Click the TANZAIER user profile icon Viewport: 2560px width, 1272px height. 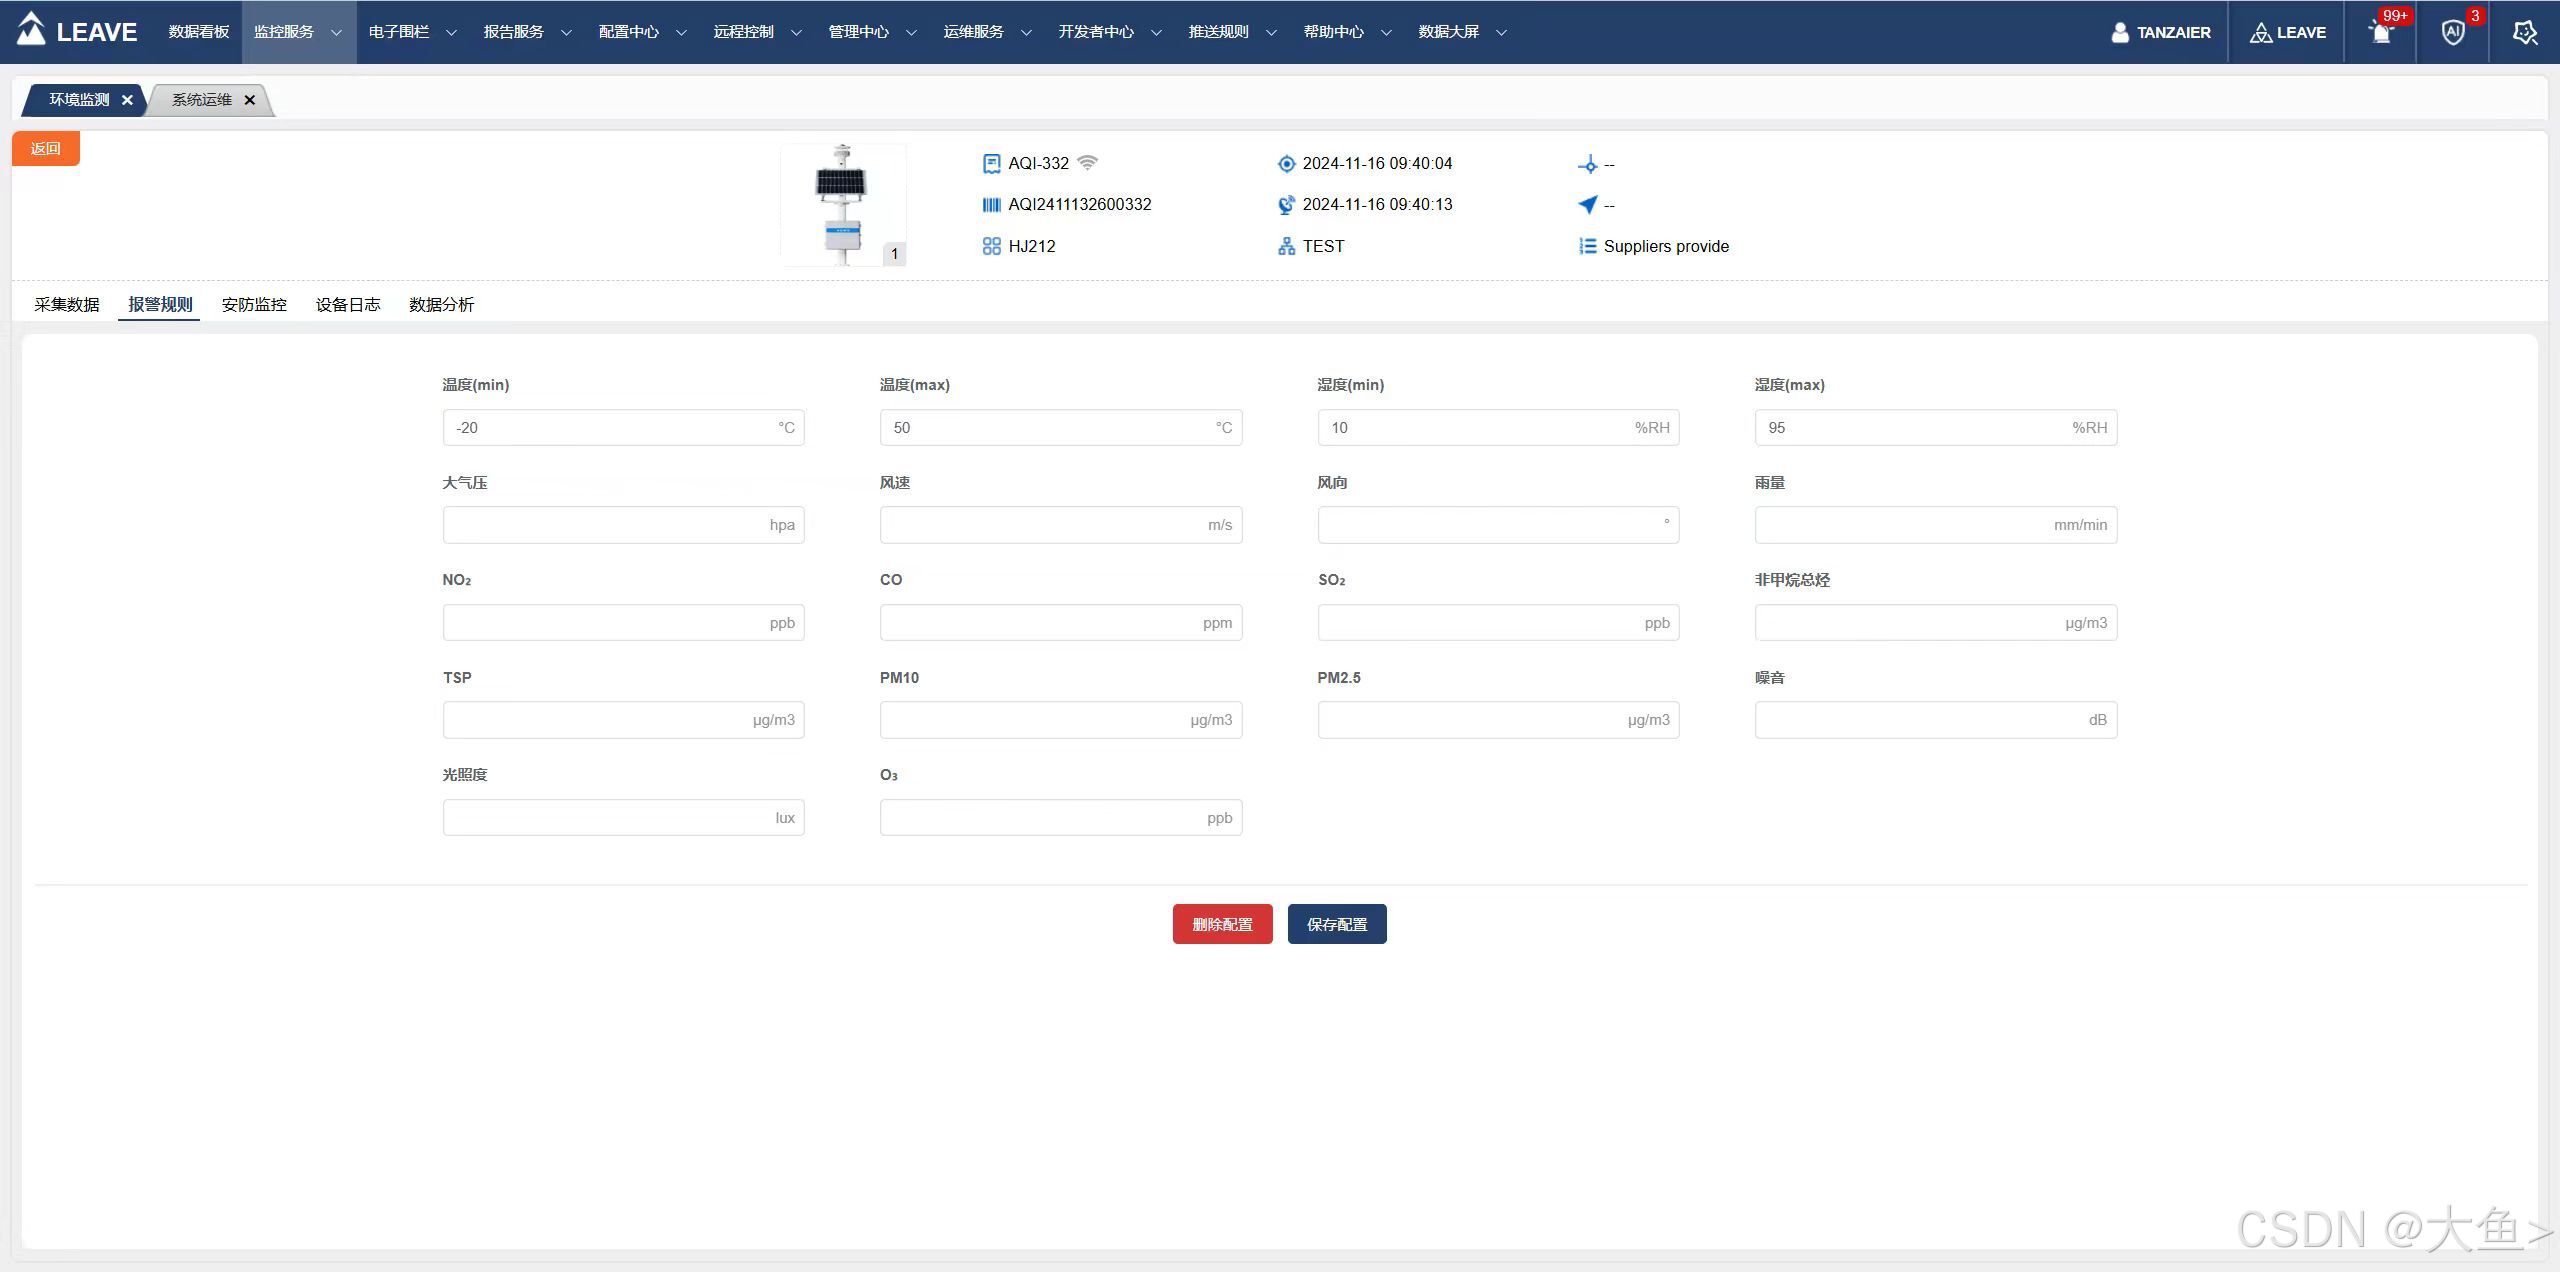(2120, 33)
